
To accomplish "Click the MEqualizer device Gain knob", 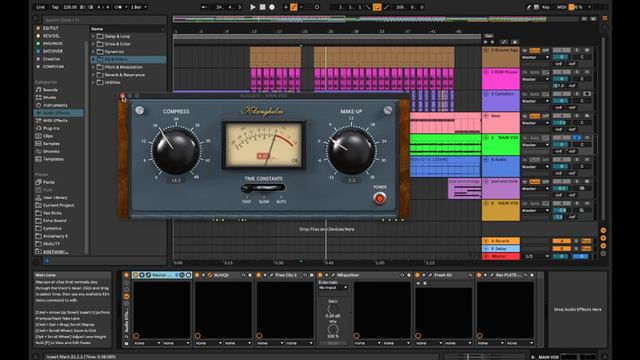I will pyautogui.click(x=333, y=309).
